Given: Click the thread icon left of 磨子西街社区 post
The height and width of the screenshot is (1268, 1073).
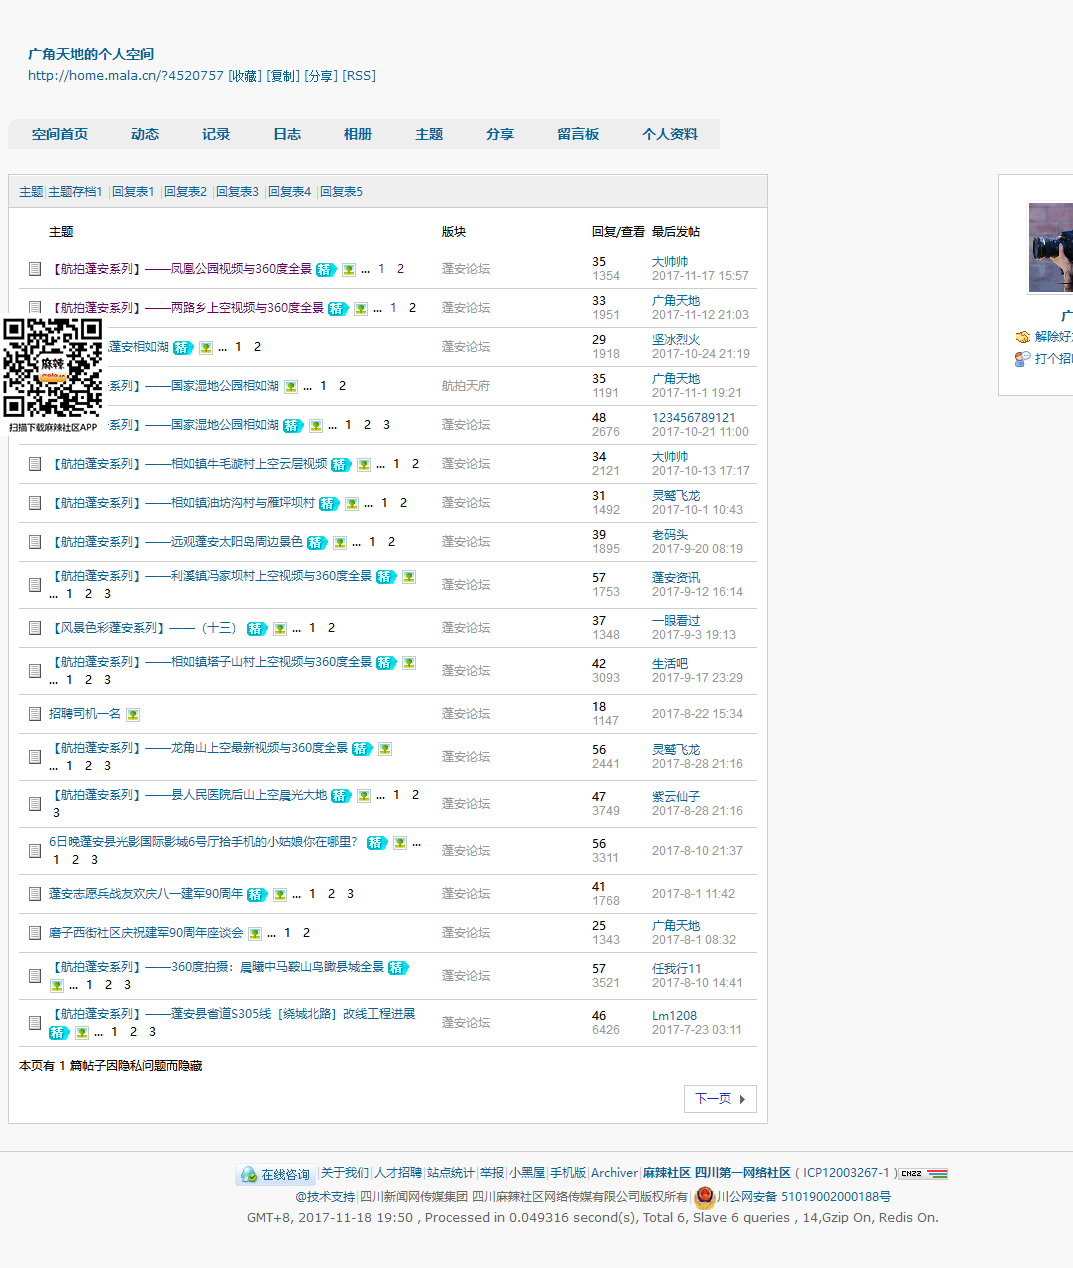Looking at the screenshot, I should [34, 933].
